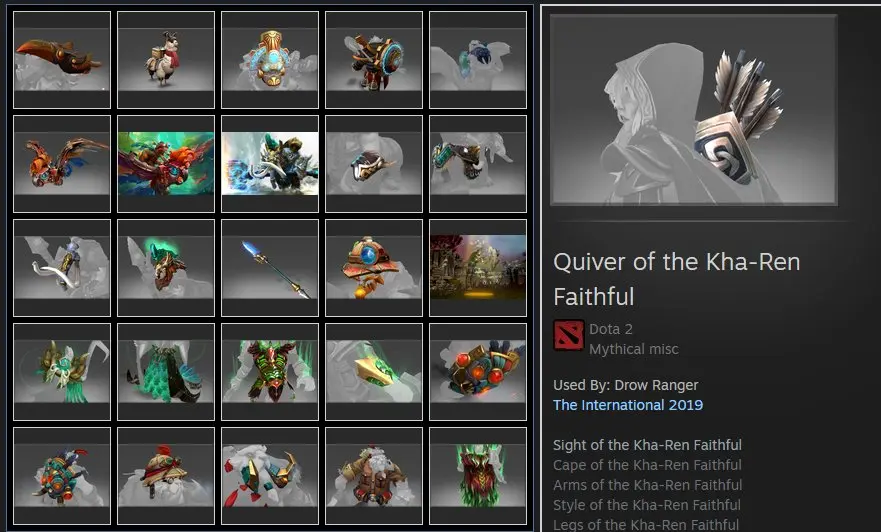Select the icy beast loading screen

[x=270, y=164]
